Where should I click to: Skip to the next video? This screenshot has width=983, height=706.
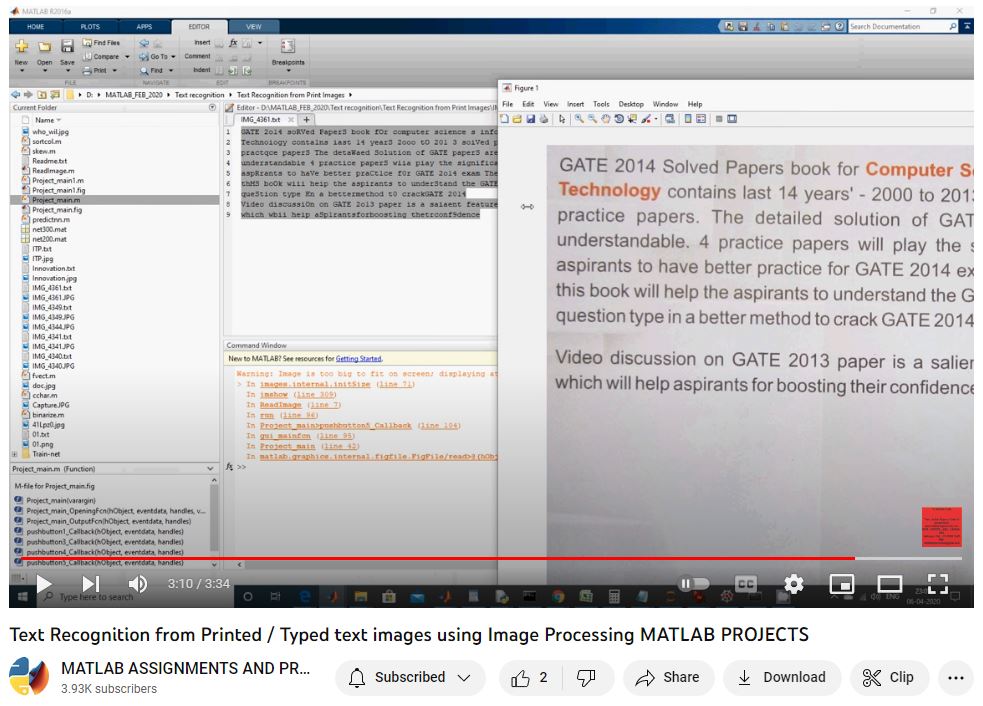(x=90, y=583)
